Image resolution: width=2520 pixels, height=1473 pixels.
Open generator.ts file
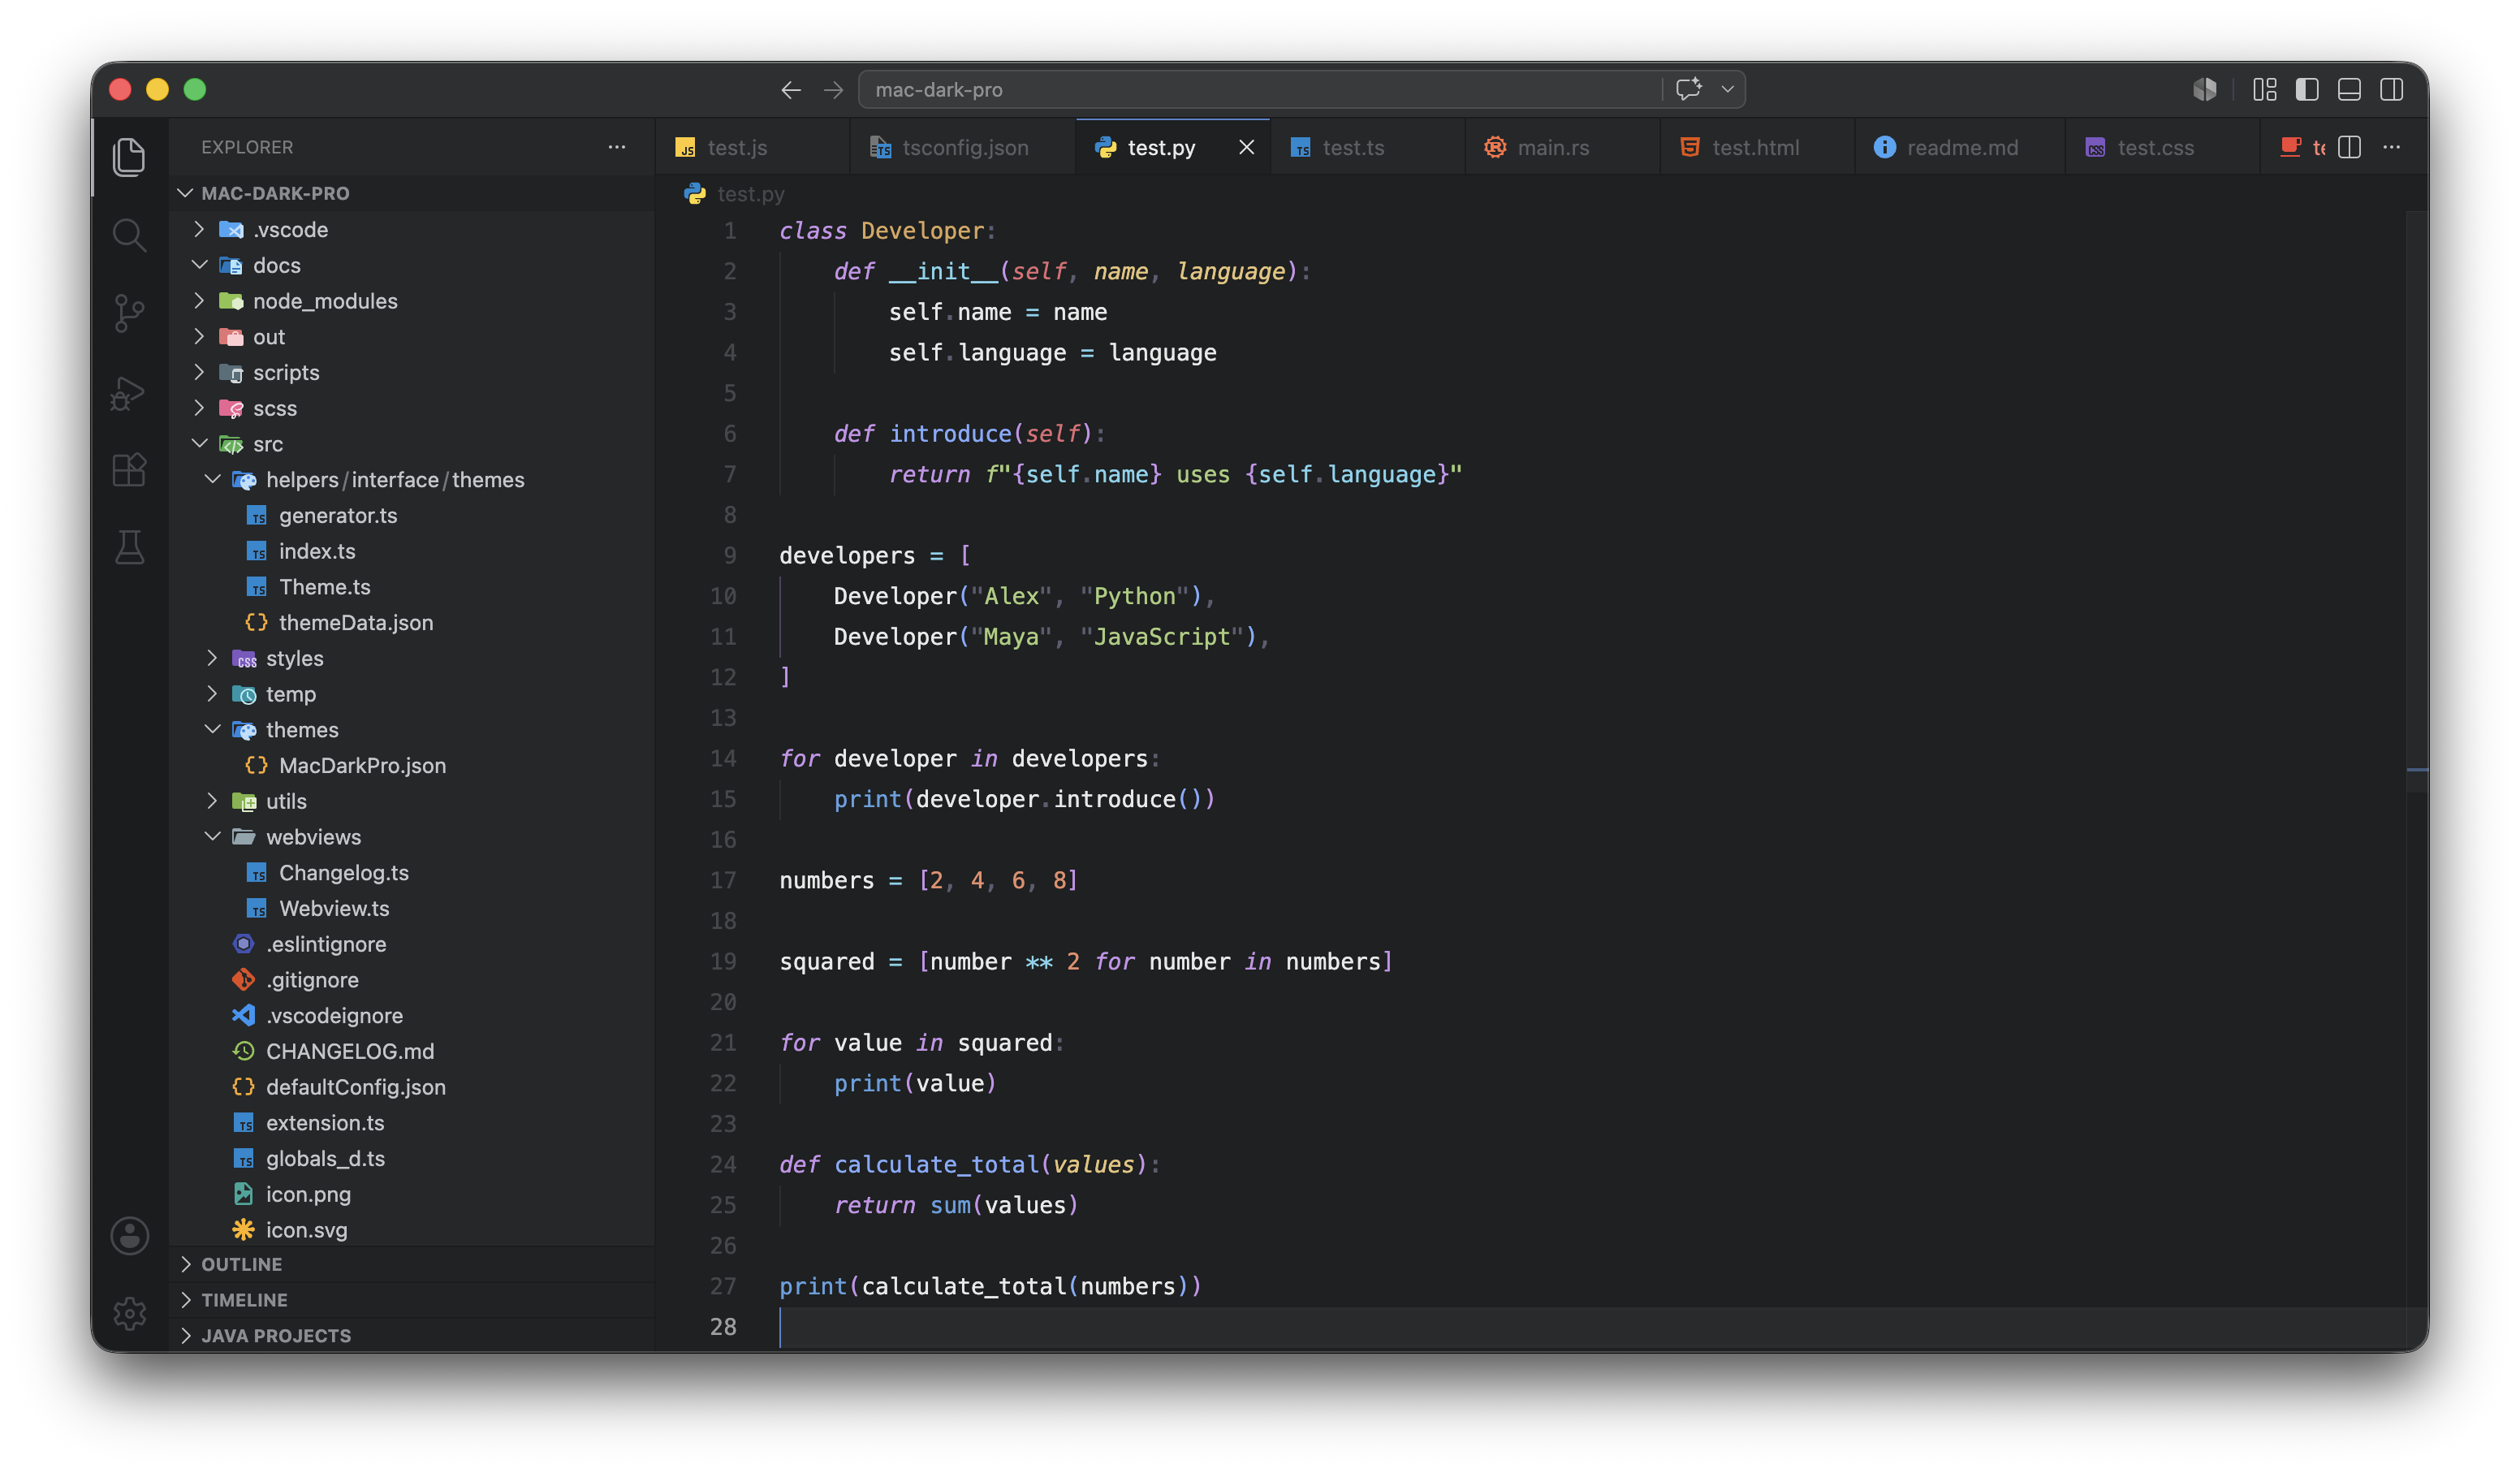point(412,515)
